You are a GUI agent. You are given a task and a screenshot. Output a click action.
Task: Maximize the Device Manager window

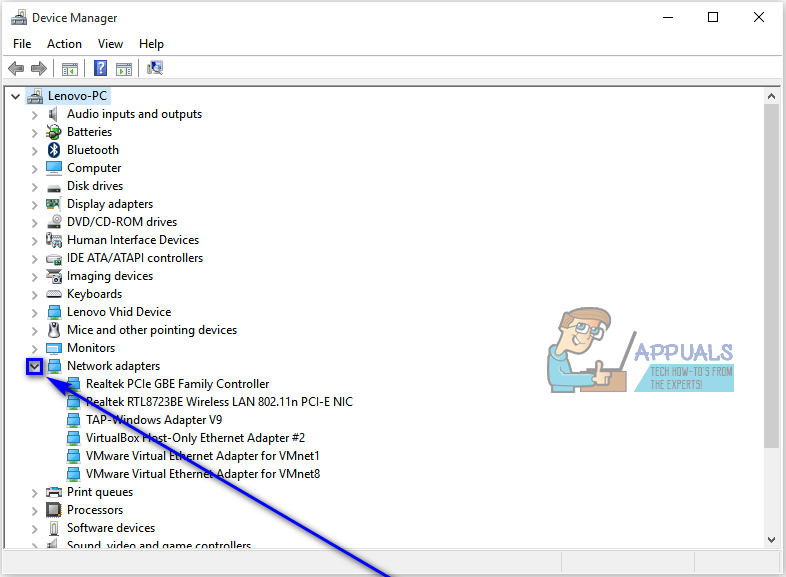713,18
